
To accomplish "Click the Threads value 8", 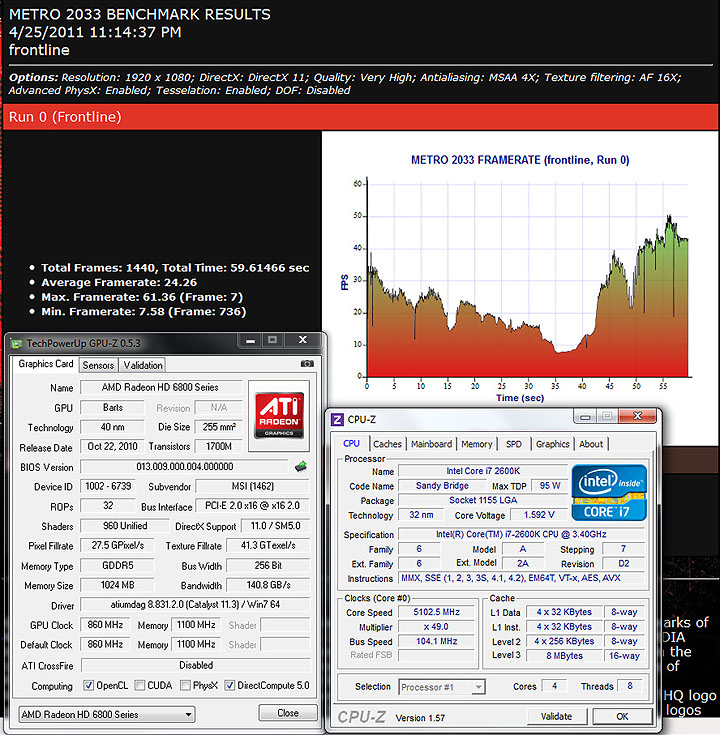I will (x=630, y=686).
